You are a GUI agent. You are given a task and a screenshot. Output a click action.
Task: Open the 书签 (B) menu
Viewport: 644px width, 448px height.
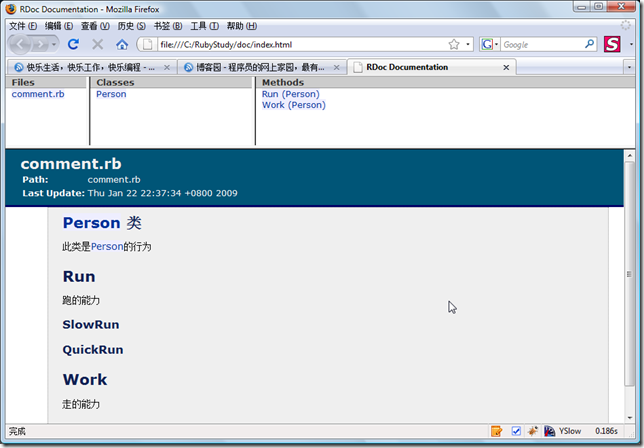[x=168, y=26]
